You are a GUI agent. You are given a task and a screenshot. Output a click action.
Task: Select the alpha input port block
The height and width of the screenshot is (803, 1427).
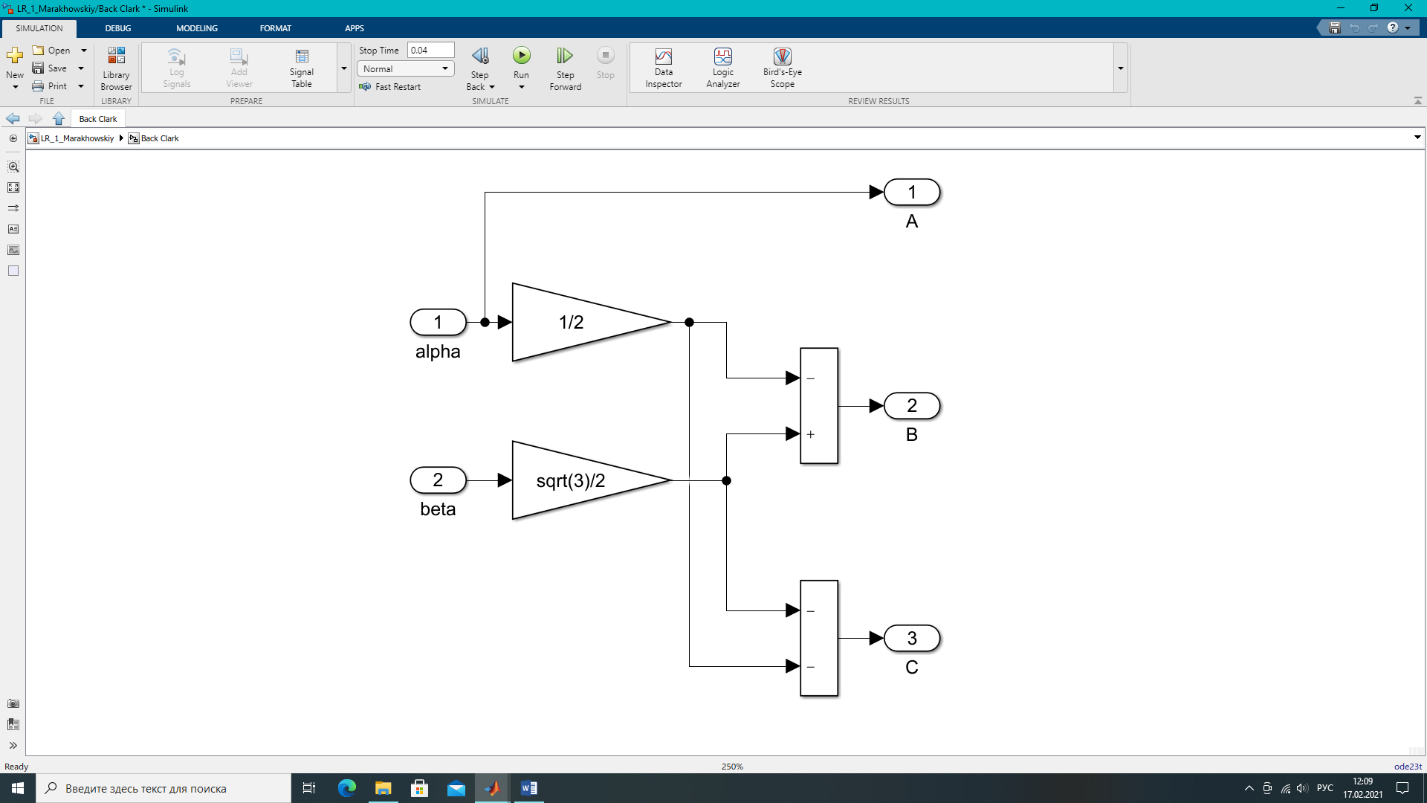point(438,322)
